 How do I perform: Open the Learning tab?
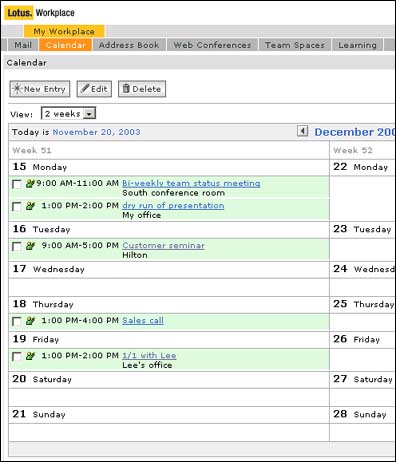(357, 45)
